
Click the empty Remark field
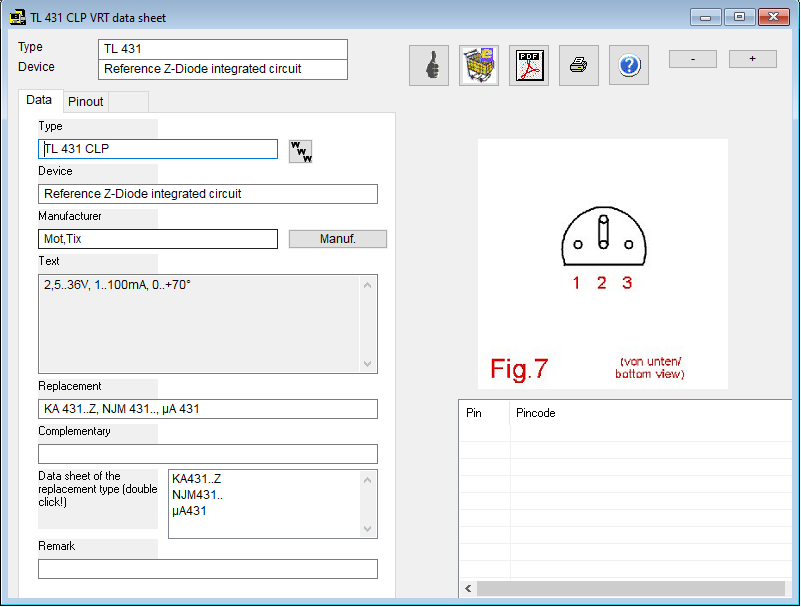[208, 569]
